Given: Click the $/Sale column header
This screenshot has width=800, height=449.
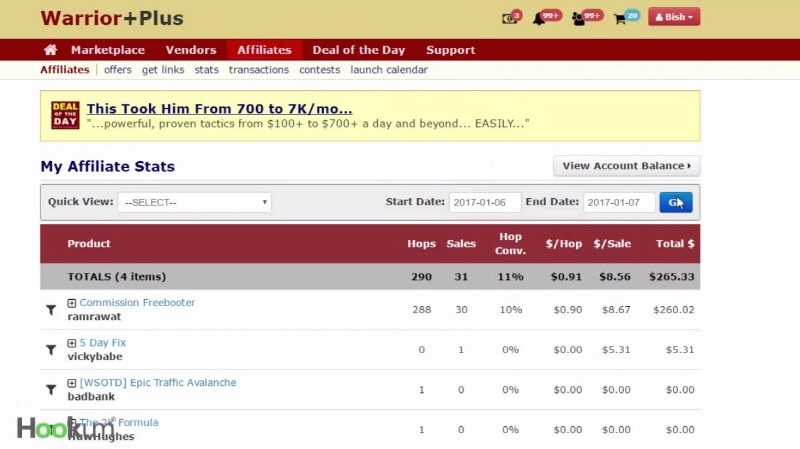Looking at the screenshot, I should tap(612, 243).
